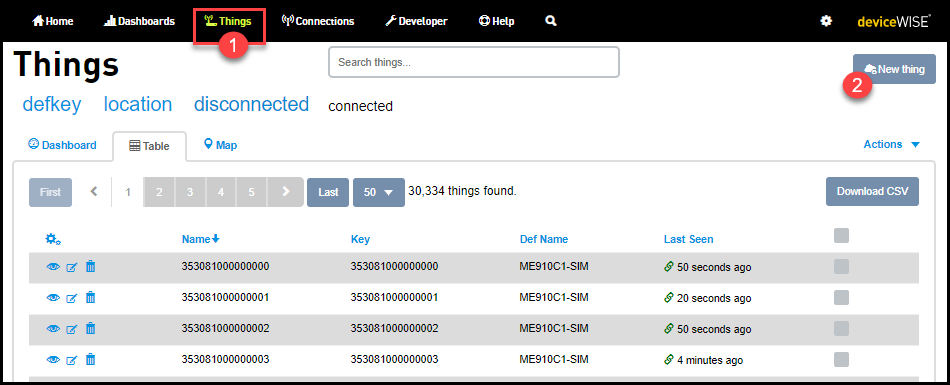
Task: Switch to the Map tab
Action: [x=221, y=145]
